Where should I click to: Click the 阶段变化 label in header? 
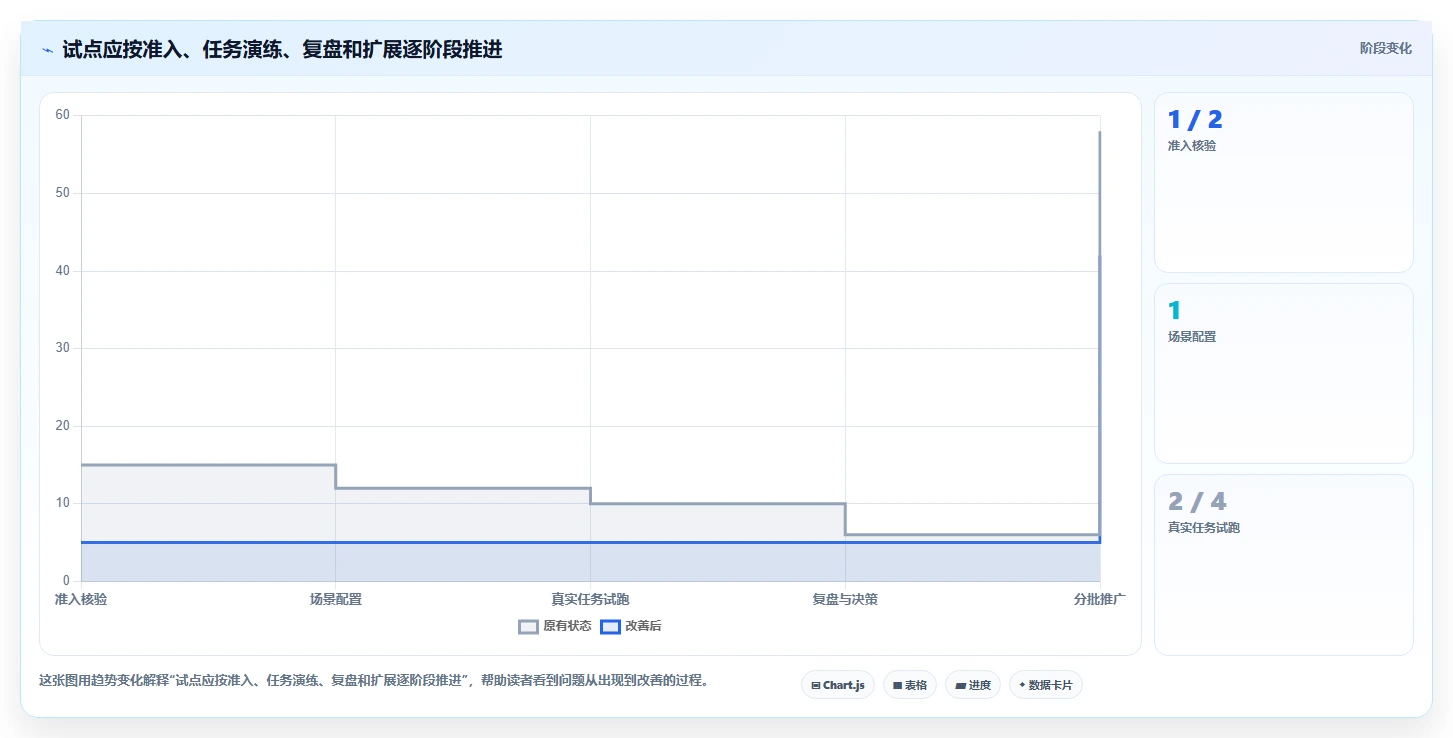[x=1386, y=48]
